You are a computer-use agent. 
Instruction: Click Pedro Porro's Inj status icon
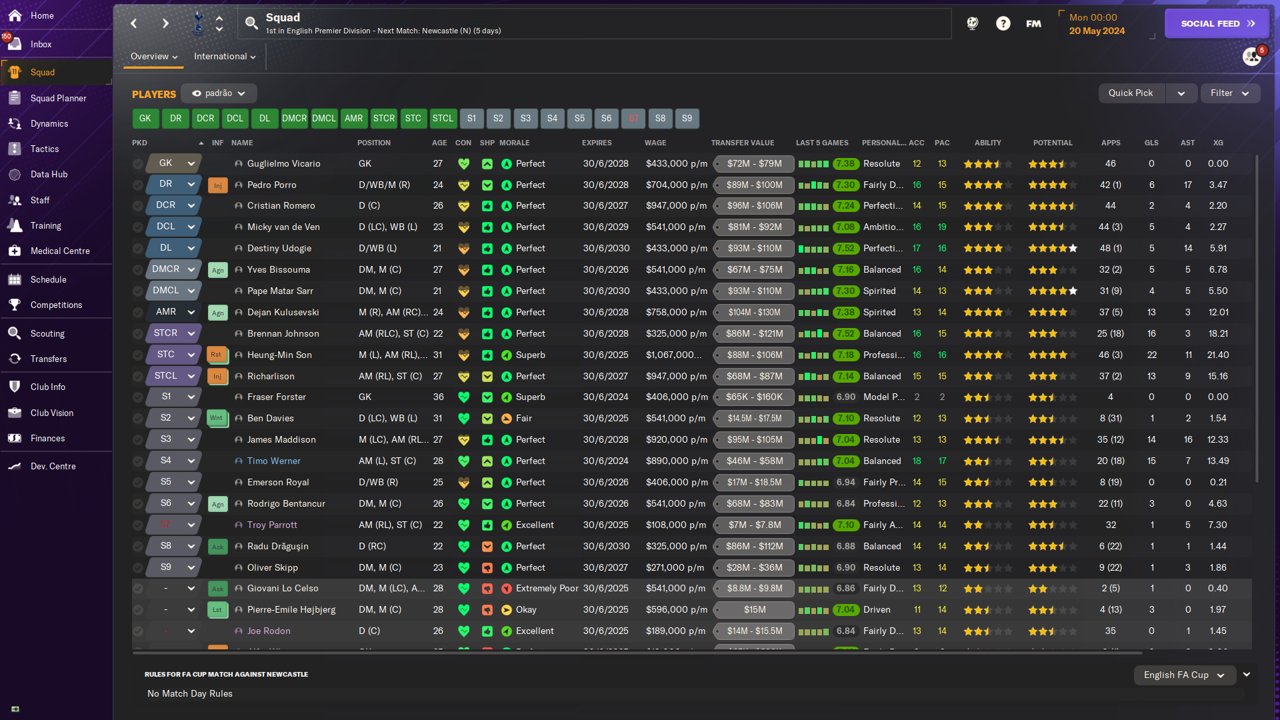tap(218, 185)
